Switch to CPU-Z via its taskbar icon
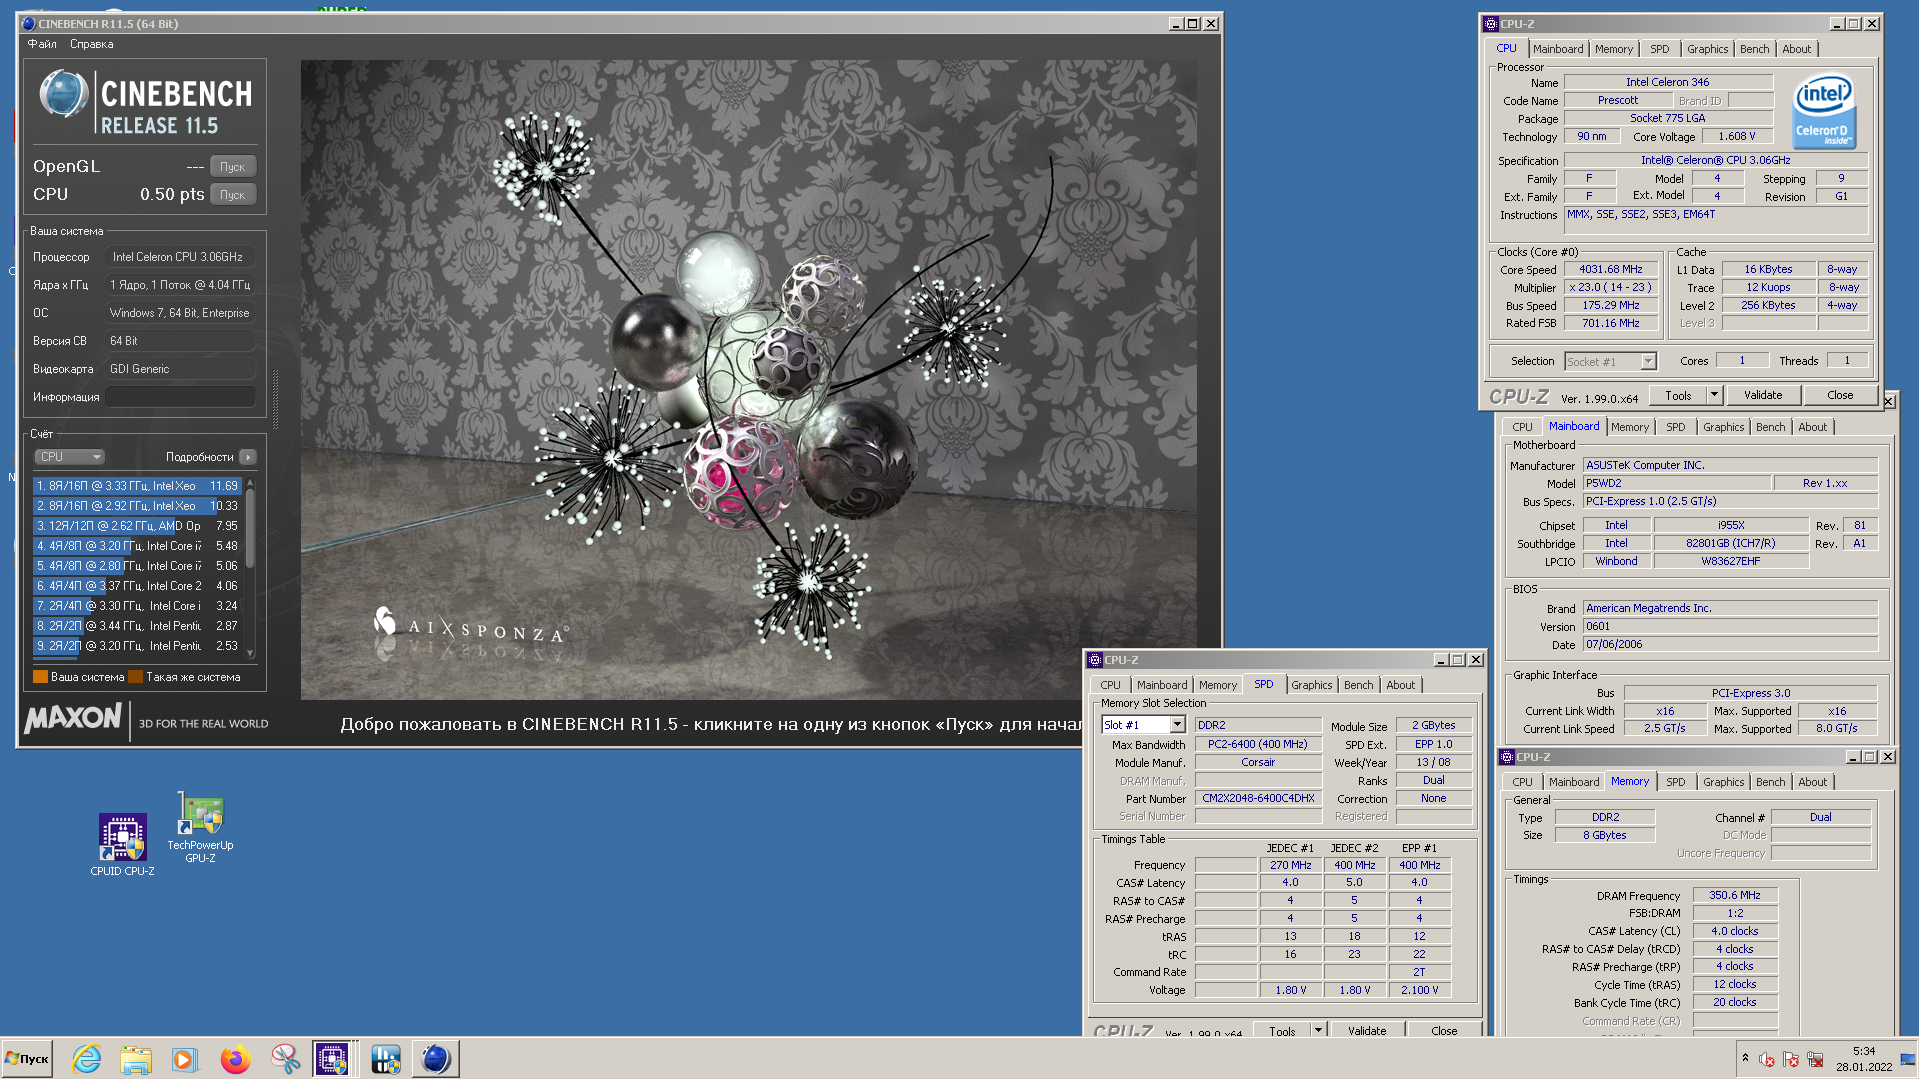This screenshot has width=1919, height=1079. point(332,1058)
